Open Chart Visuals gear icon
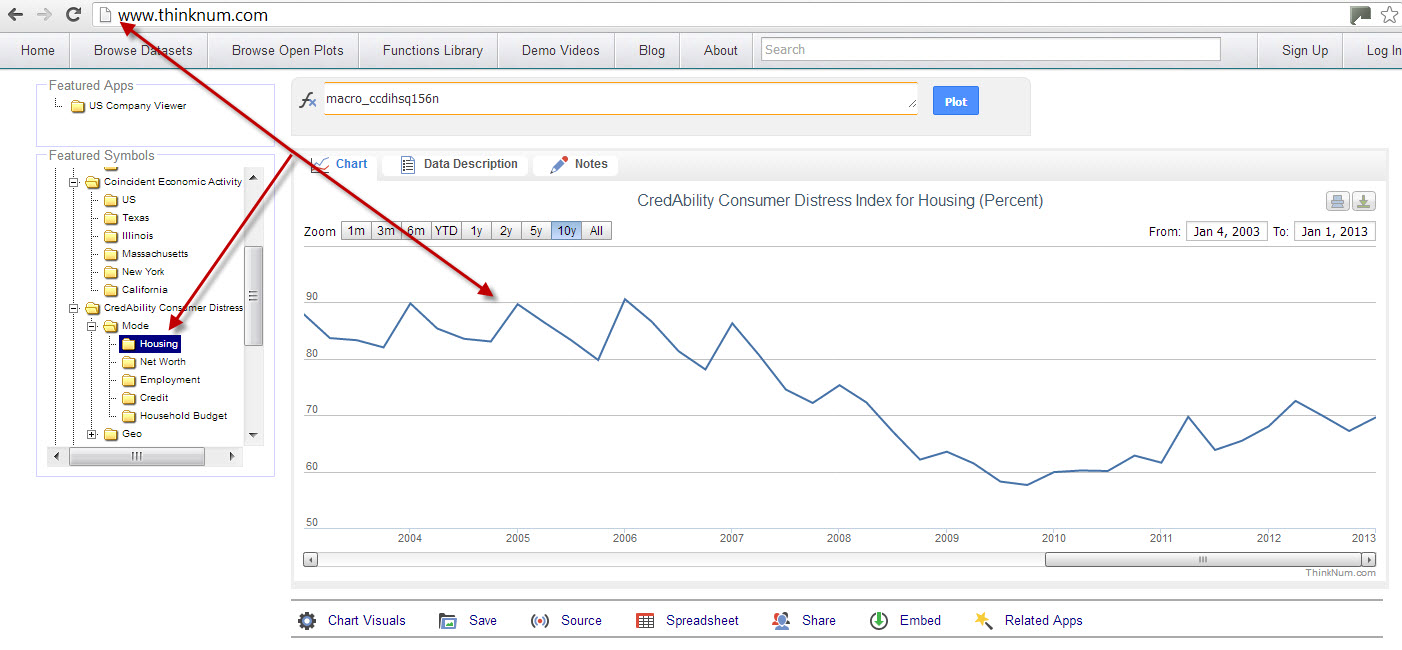 click(x=307, y=621)
